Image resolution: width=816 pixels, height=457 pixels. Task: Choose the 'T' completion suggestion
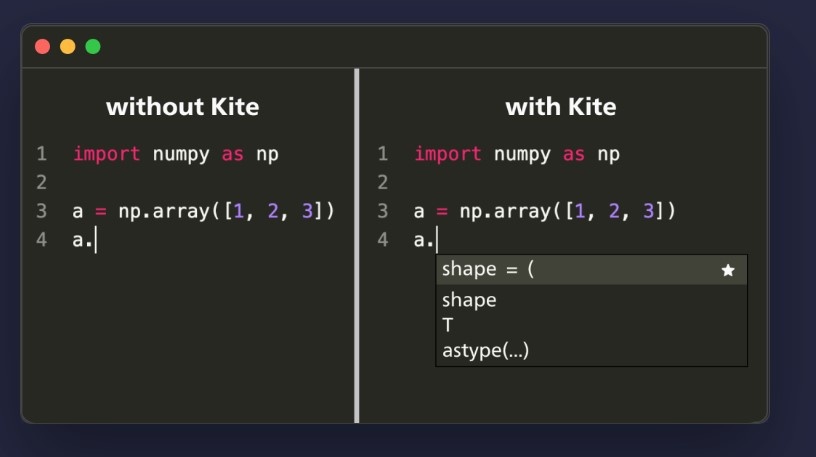pyautogui.click(x=448, y=325)
